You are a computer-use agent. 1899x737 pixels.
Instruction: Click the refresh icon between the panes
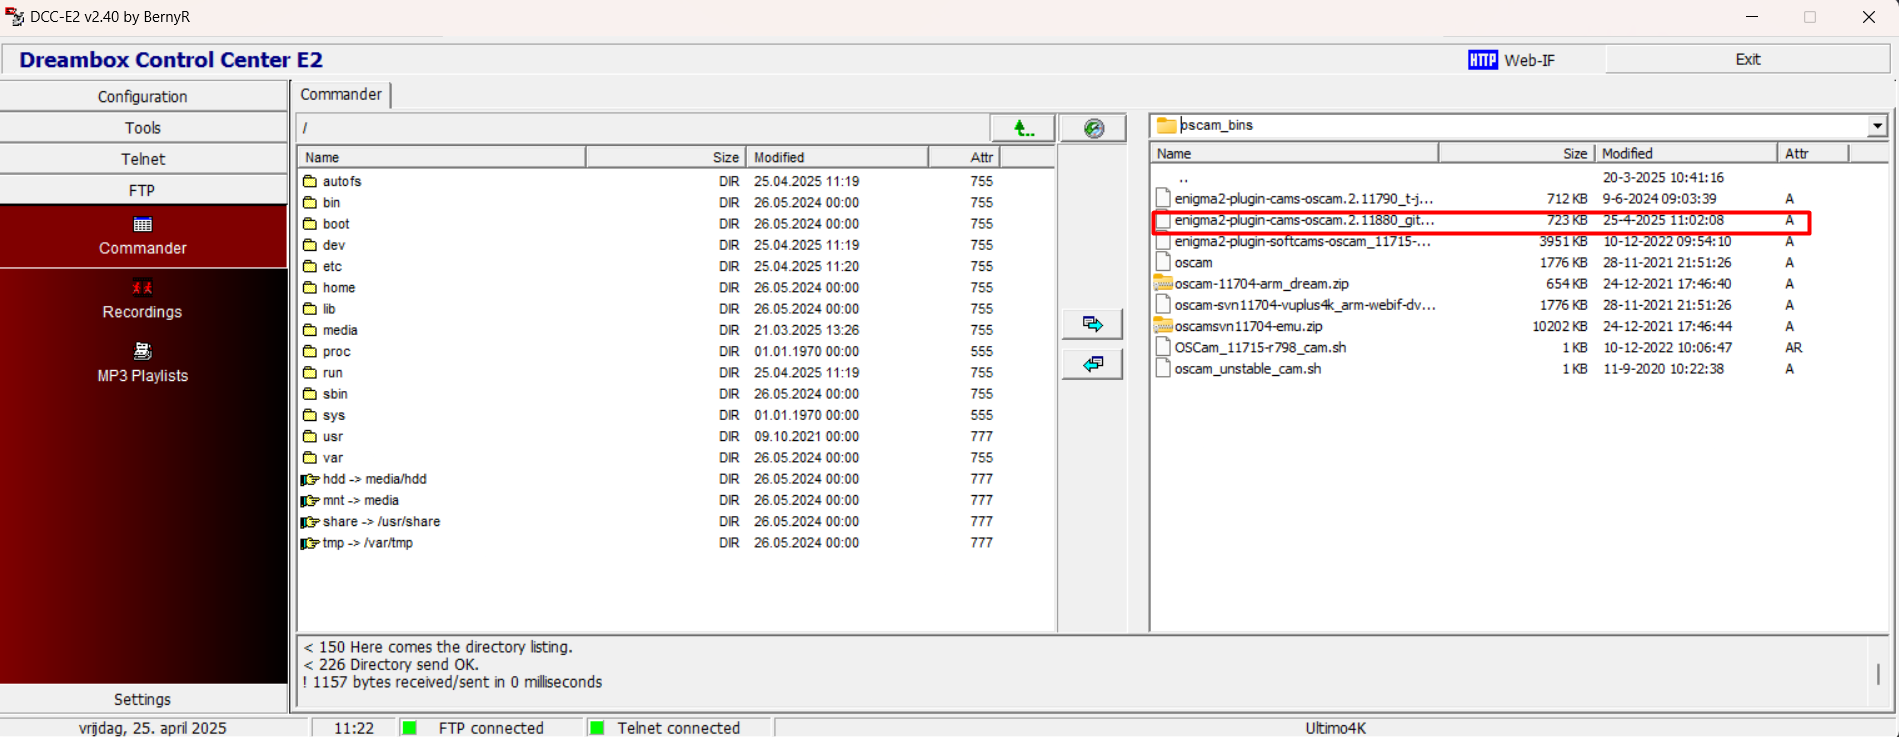1093,128
